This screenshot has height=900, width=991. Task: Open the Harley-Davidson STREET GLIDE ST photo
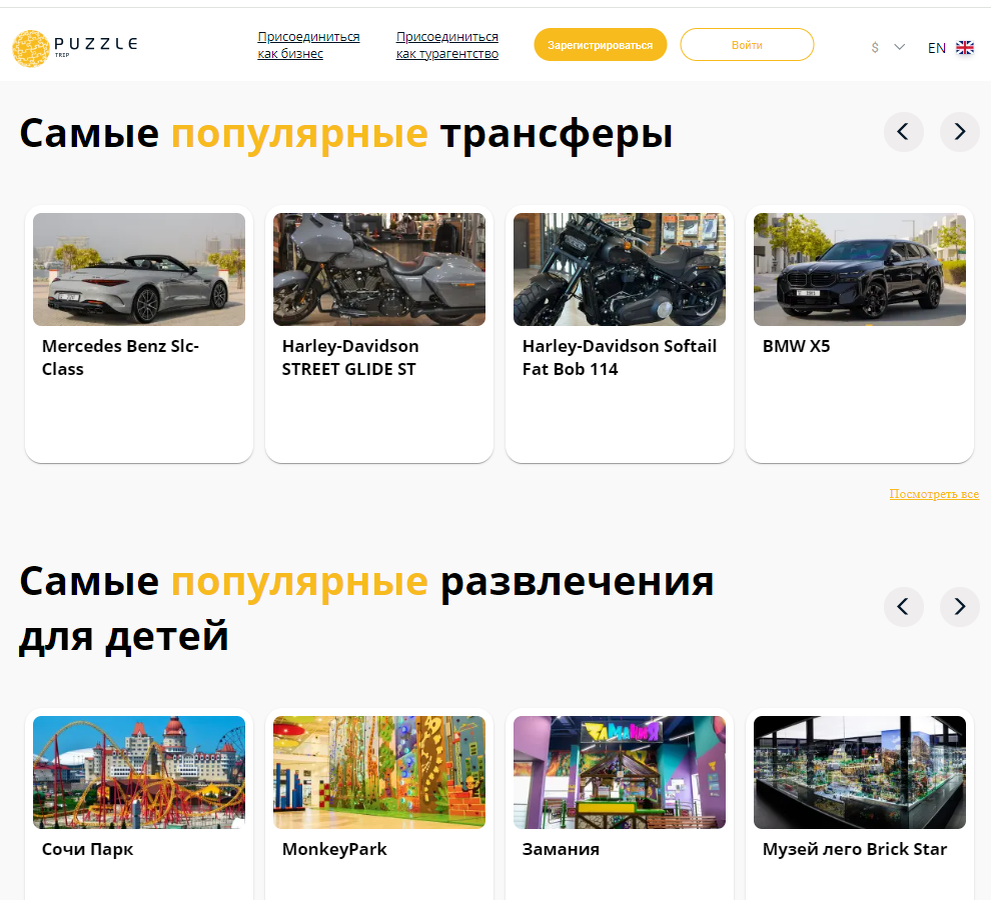click(x=379, y=269)
